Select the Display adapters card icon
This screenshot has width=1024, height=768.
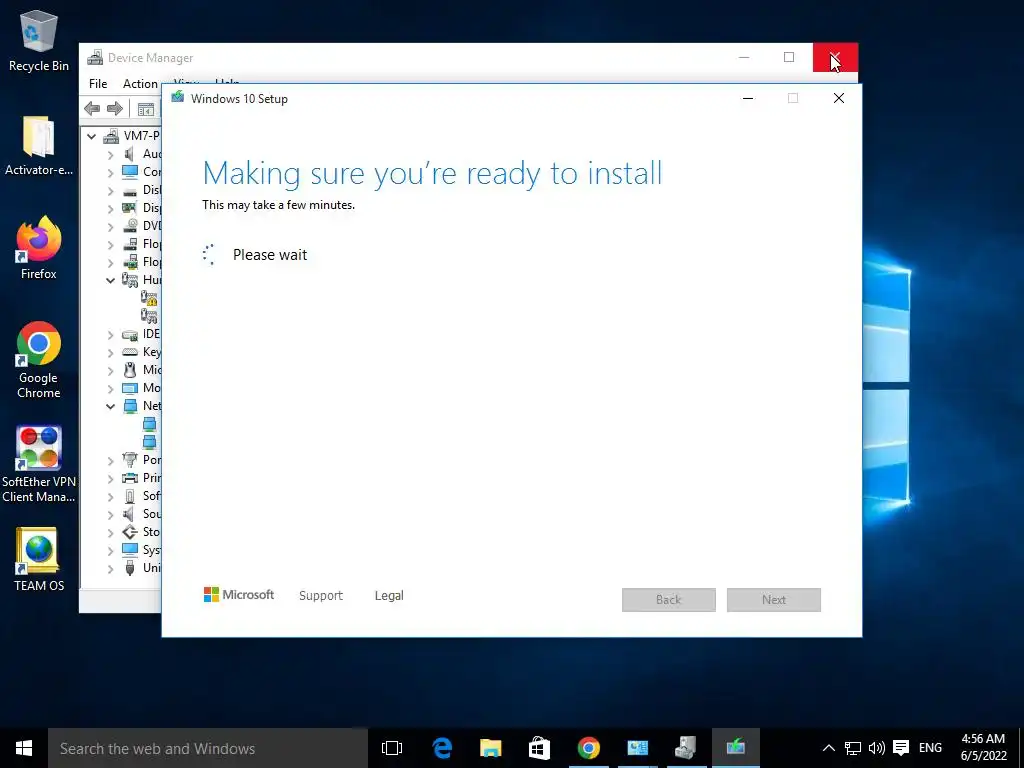(x=130, y=208)
